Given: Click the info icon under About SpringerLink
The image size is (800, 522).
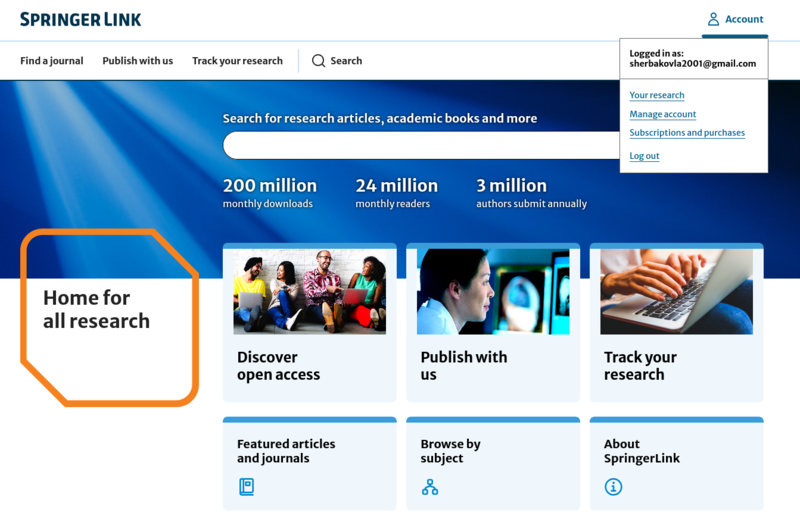Looking at the screenshot, I should 613,487.
